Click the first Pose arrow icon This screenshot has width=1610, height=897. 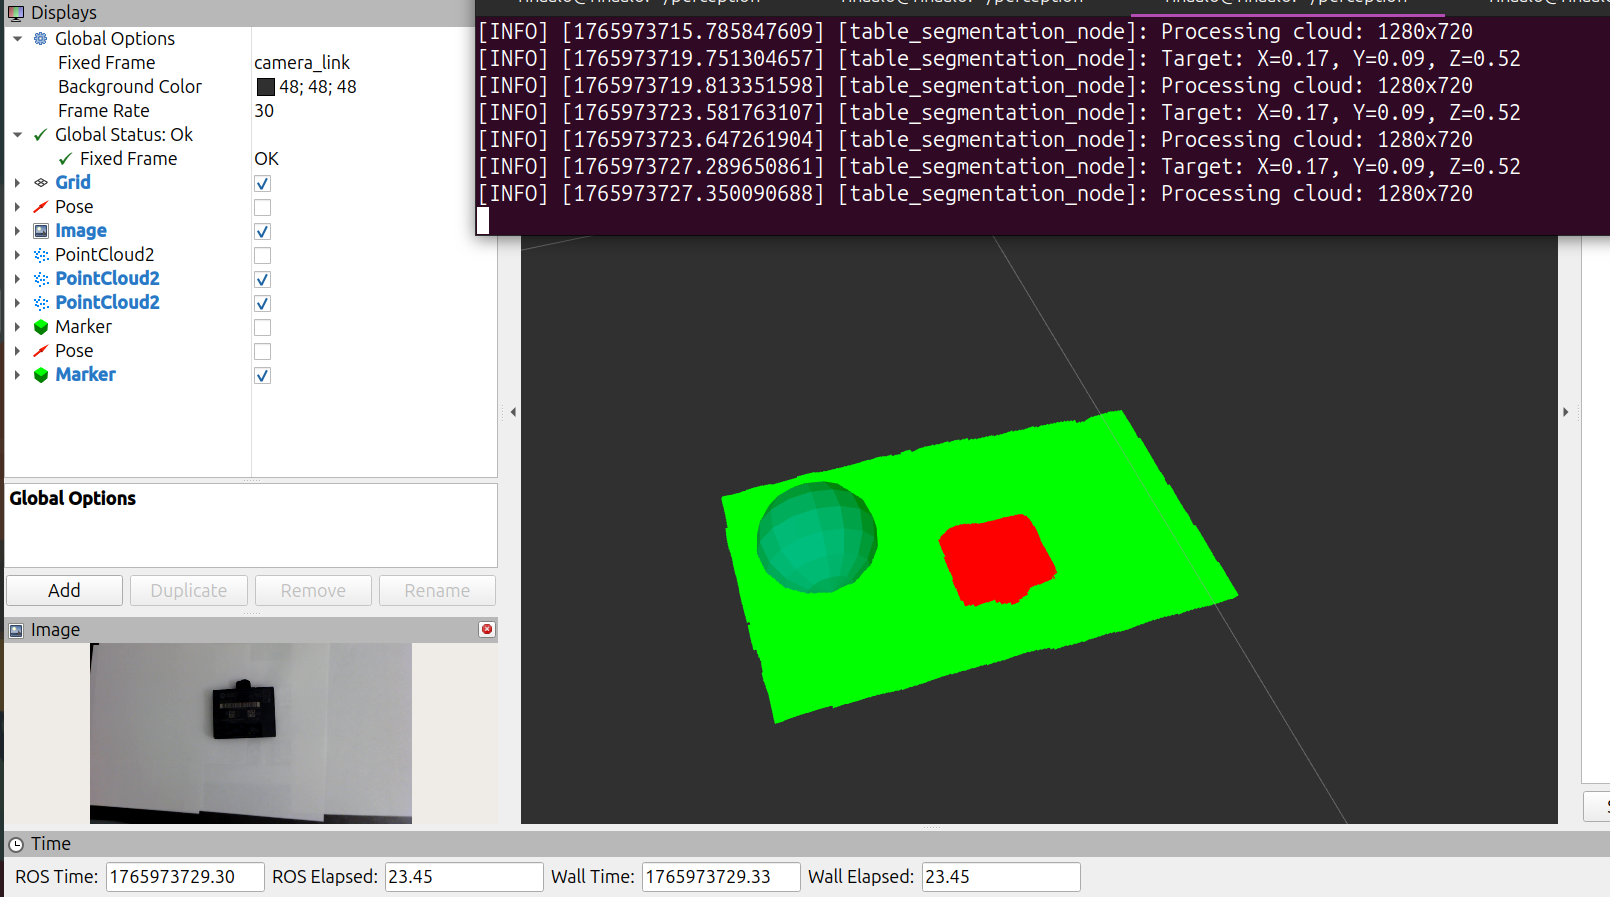tap(41, 206)
